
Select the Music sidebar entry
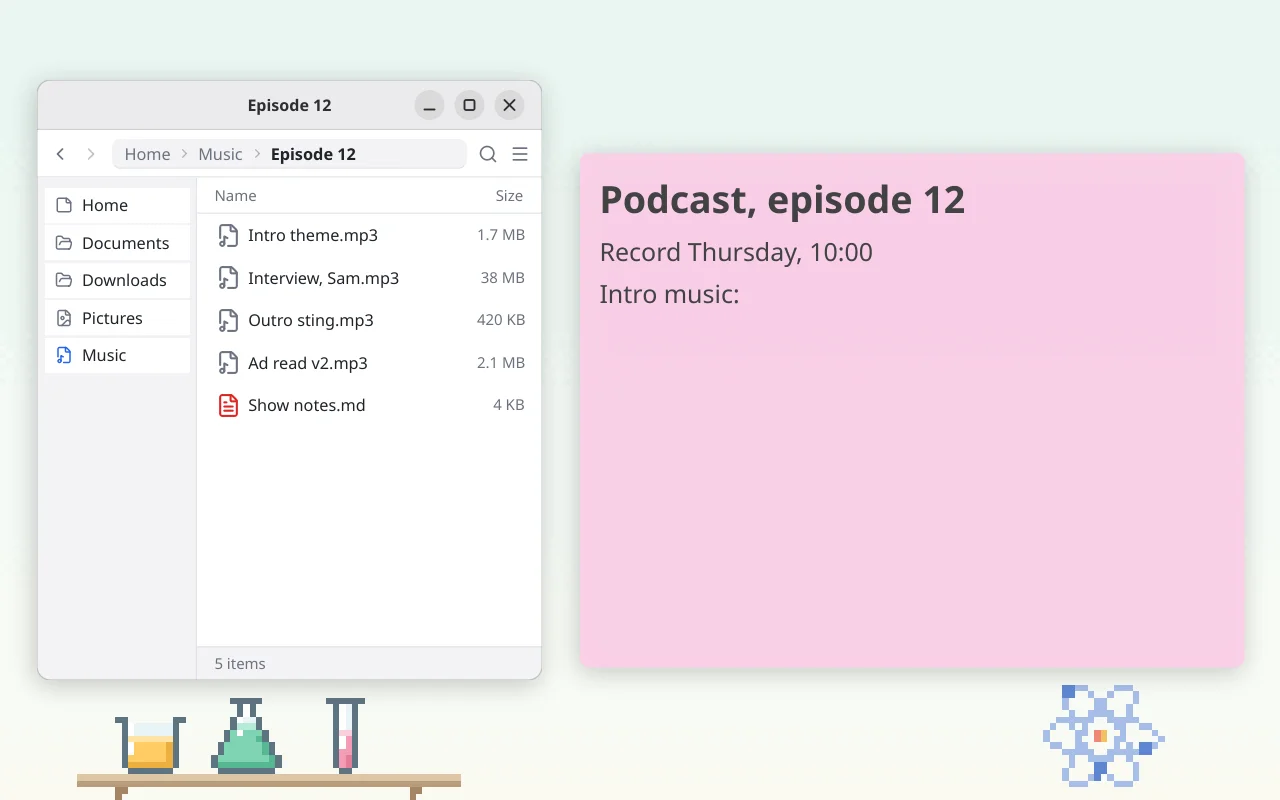[x=117, y=355]
